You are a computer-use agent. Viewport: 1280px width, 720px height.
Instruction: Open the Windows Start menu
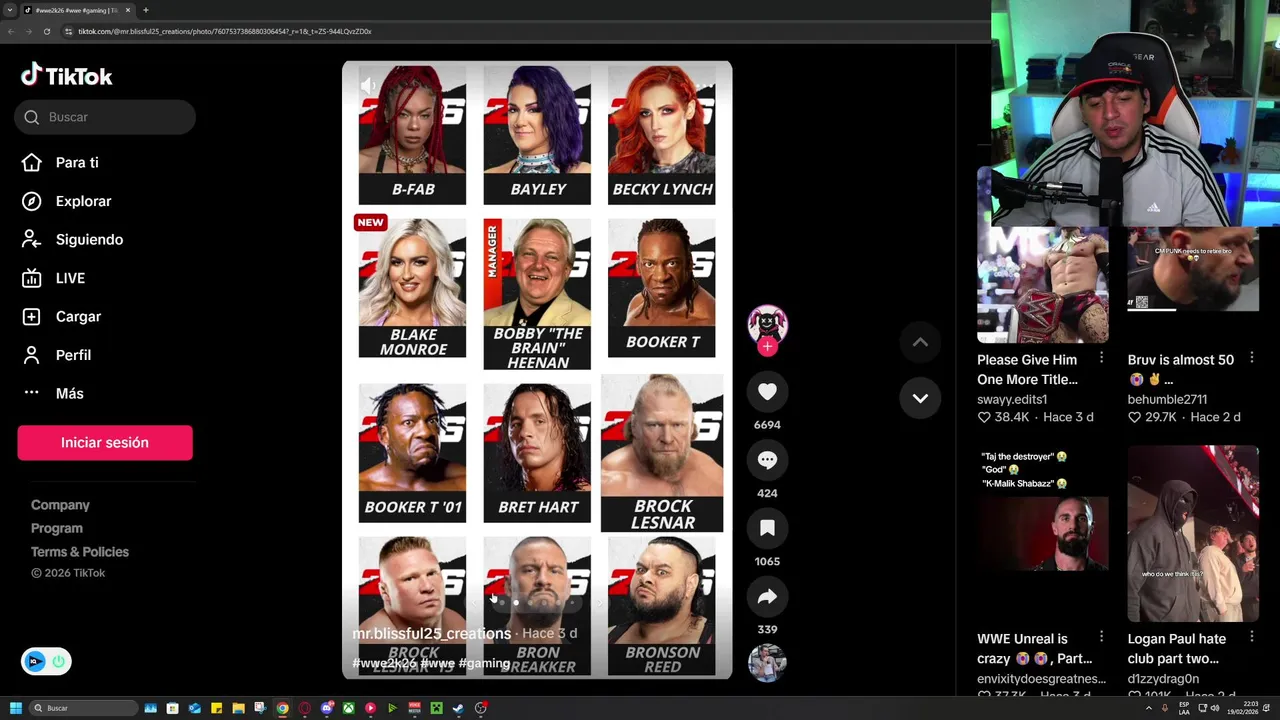click(x=15, y=708)
